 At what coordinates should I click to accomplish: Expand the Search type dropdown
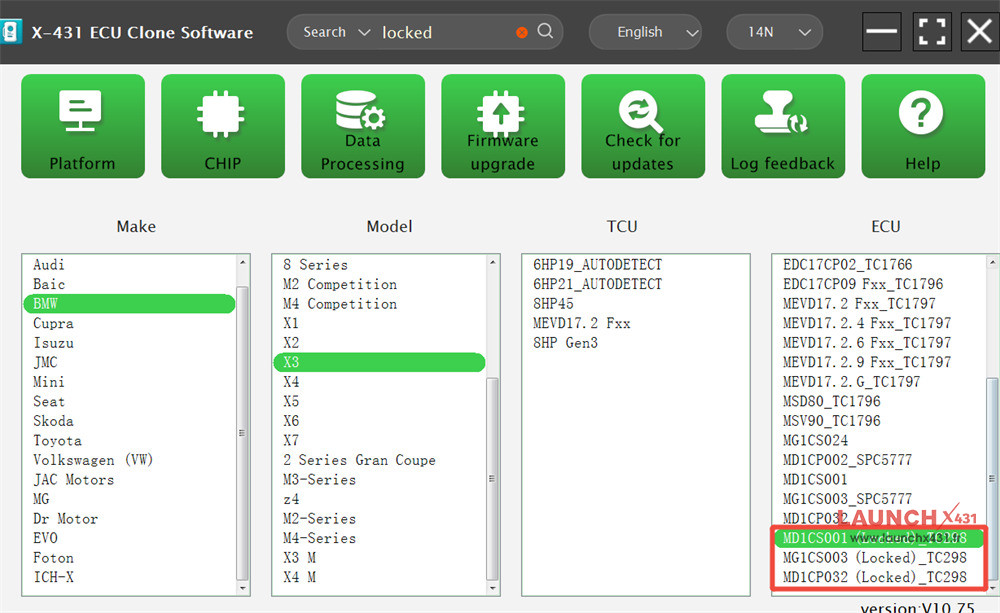[336, 32]
